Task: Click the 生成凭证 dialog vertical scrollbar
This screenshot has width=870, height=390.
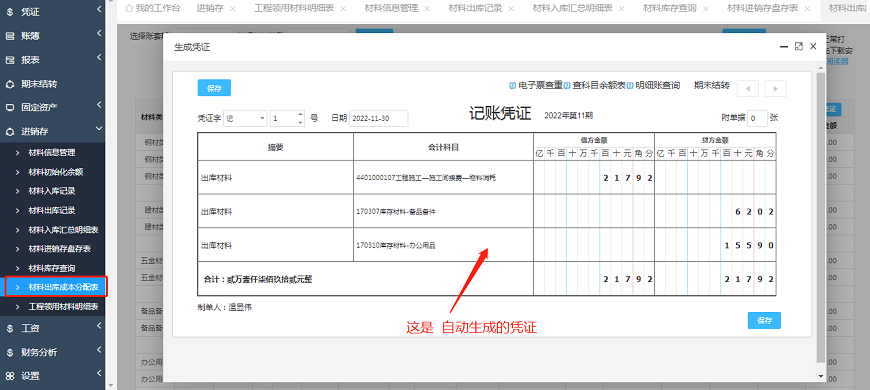Action: (x=821, y=216)
